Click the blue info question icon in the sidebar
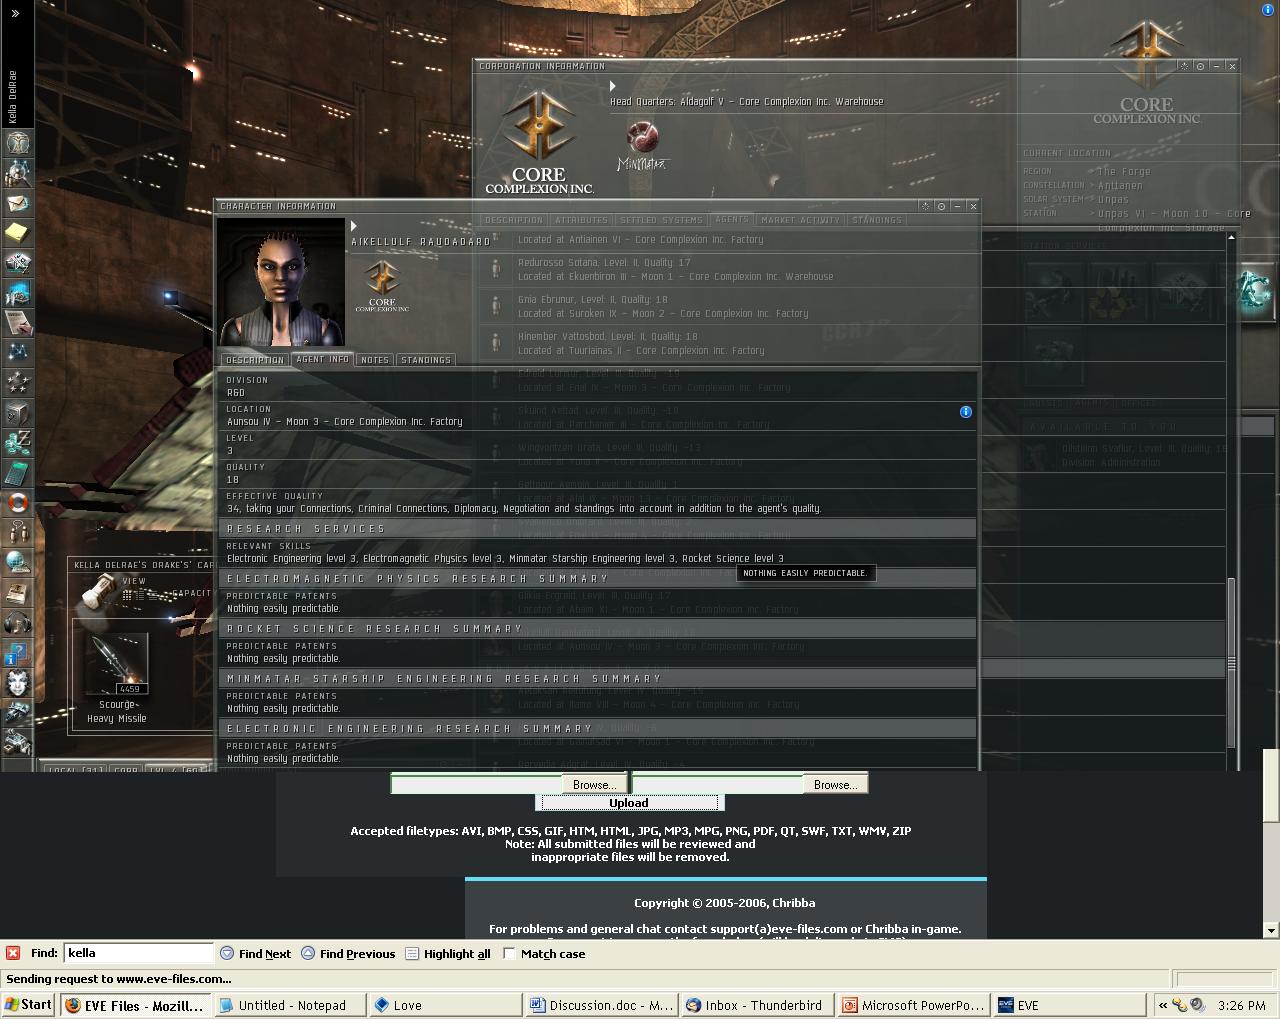Viewport: 1280px width, 1019px height. point(17,652)
